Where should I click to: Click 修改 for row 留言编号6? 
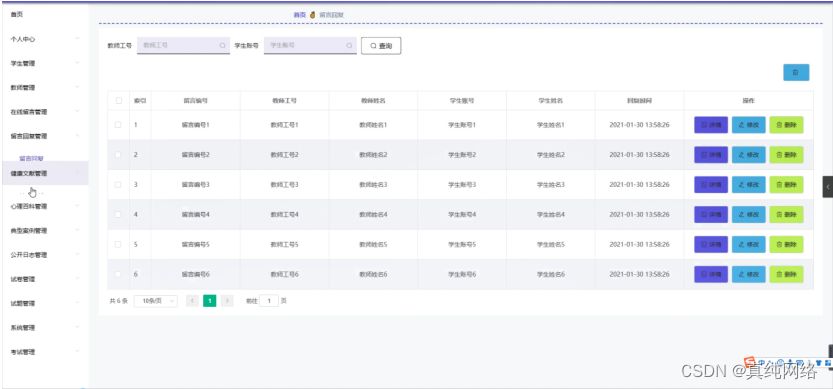[749, 274]
